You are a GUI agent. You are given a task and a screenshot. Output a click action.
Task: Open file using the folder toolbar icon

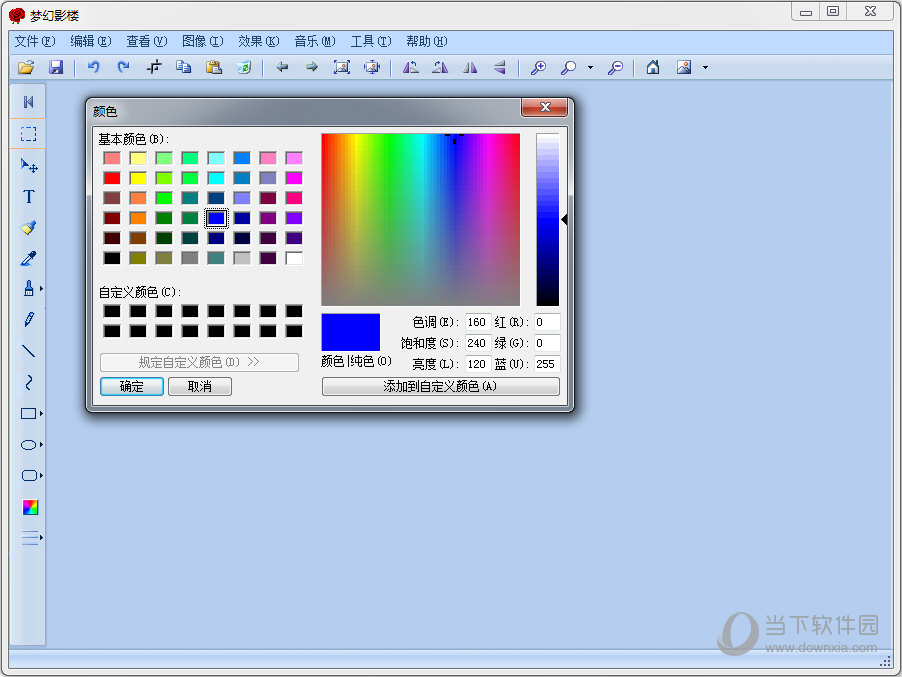(25, 67)
